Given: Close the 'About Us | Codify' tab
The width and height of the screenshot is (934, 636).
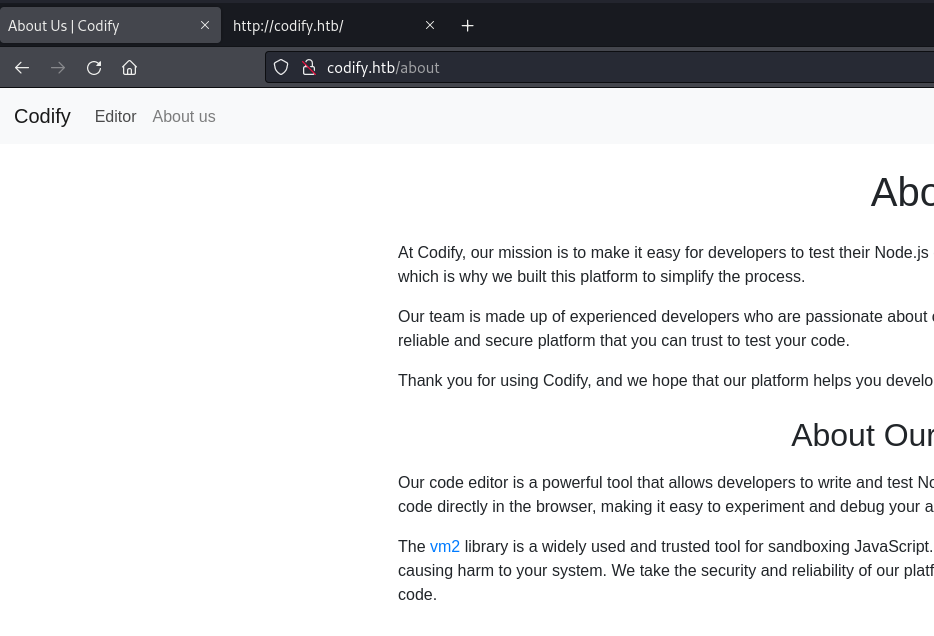Looking at the screenshot, I should (205, 26).
